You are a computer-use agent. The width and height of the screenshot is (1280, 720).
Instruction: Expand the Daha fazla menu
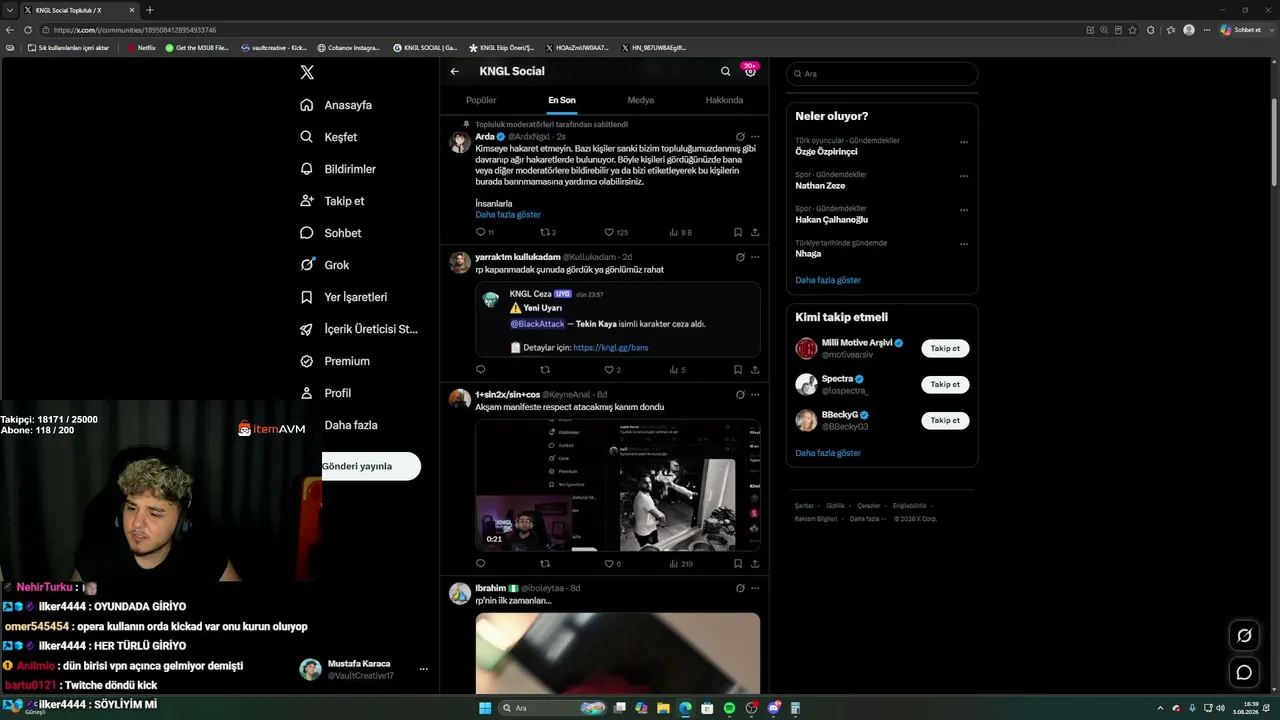(350, 425)
